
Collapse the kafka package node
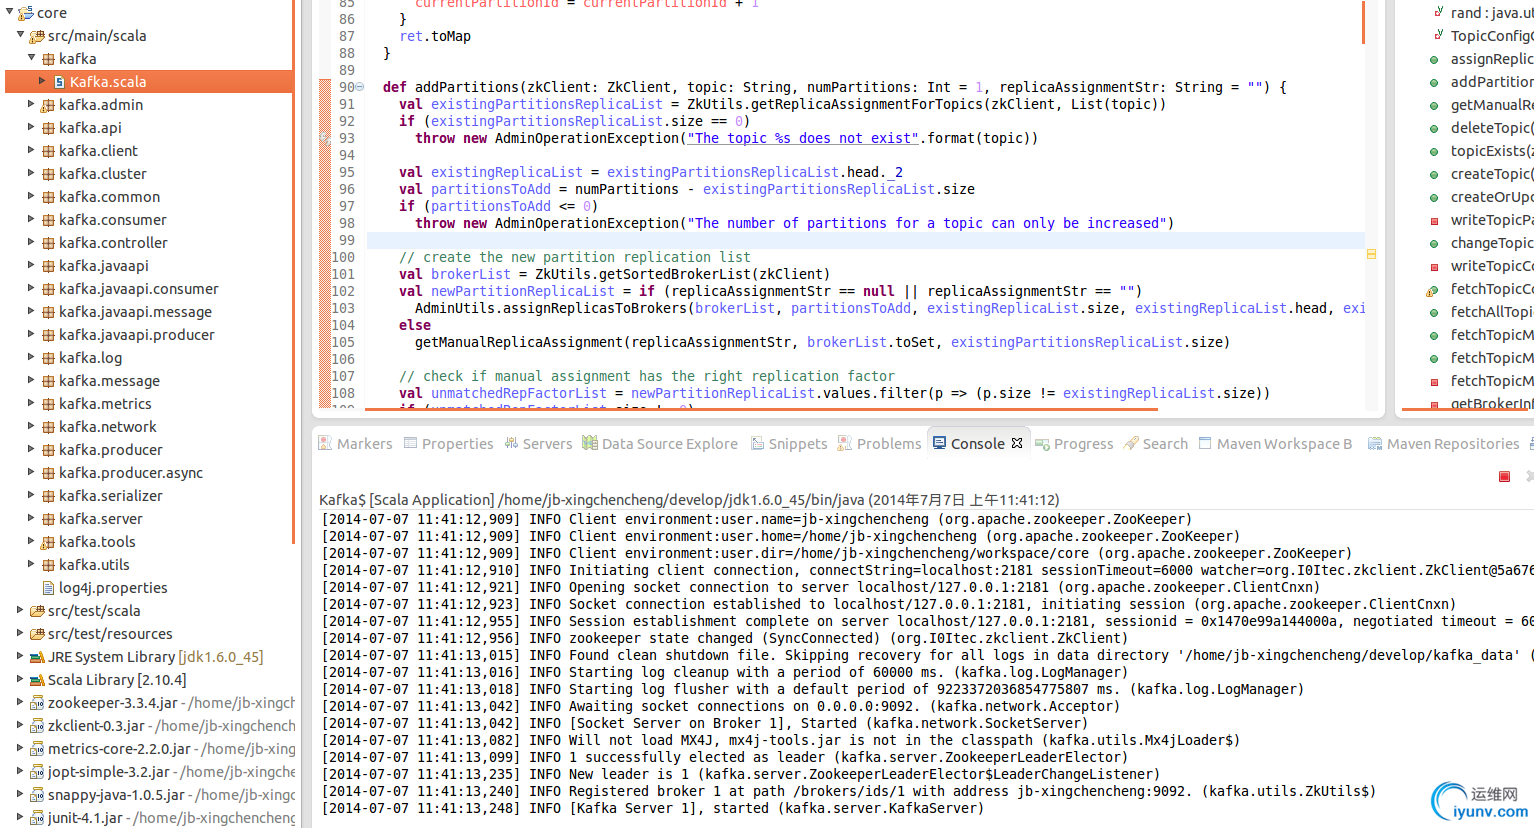[x=32, y=58]
